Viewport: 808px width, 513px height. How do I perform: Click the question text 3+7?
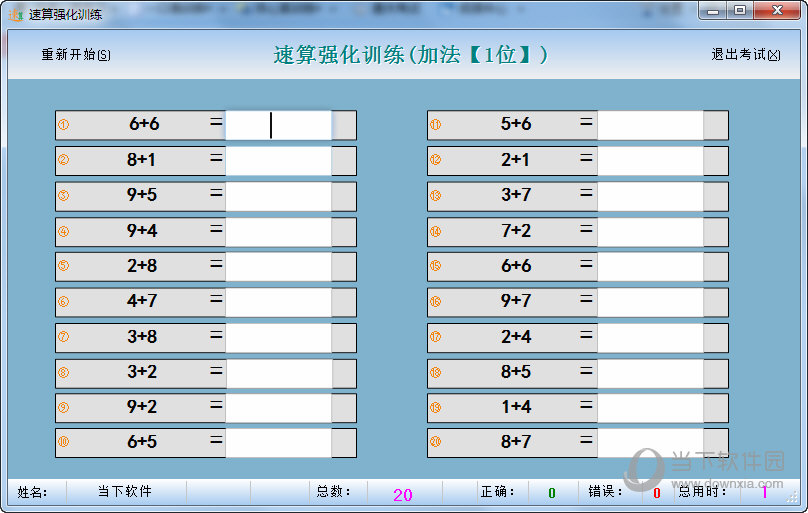(516, 195)
